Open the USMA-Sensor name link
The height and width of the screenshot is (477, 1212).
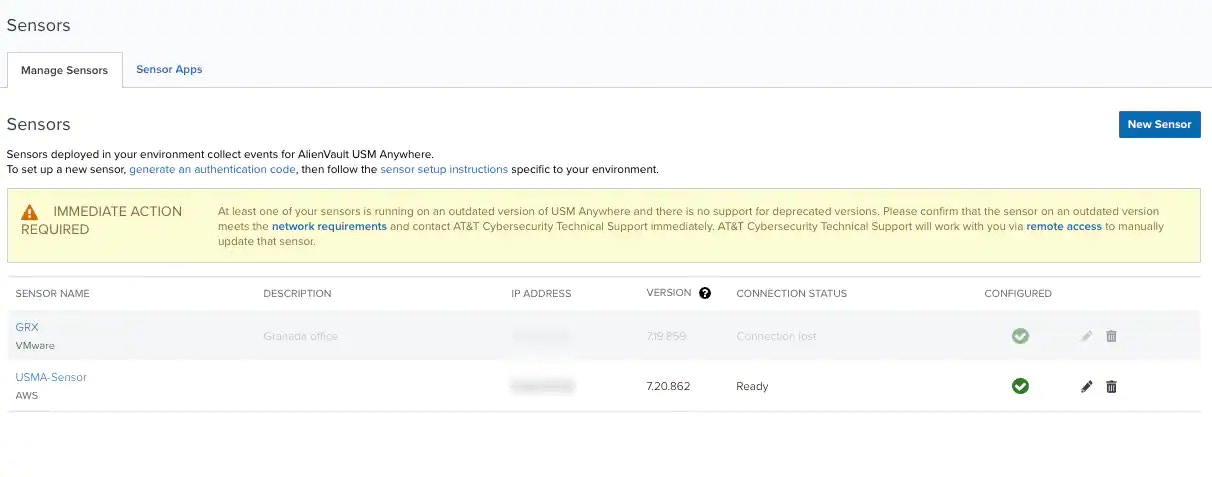[x=51, y=377]
